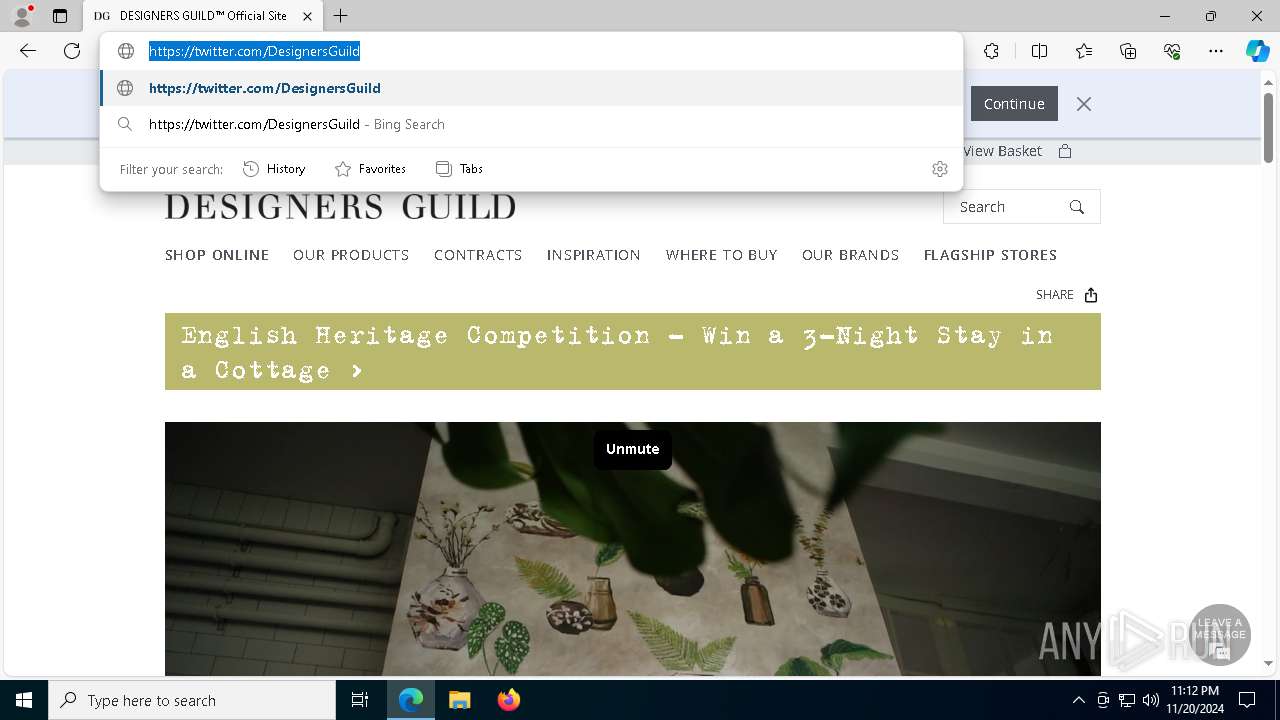The width and height of the screenshot is (1280, 720).
Task: Open the View Basket link
Action: pos(1002,151)
